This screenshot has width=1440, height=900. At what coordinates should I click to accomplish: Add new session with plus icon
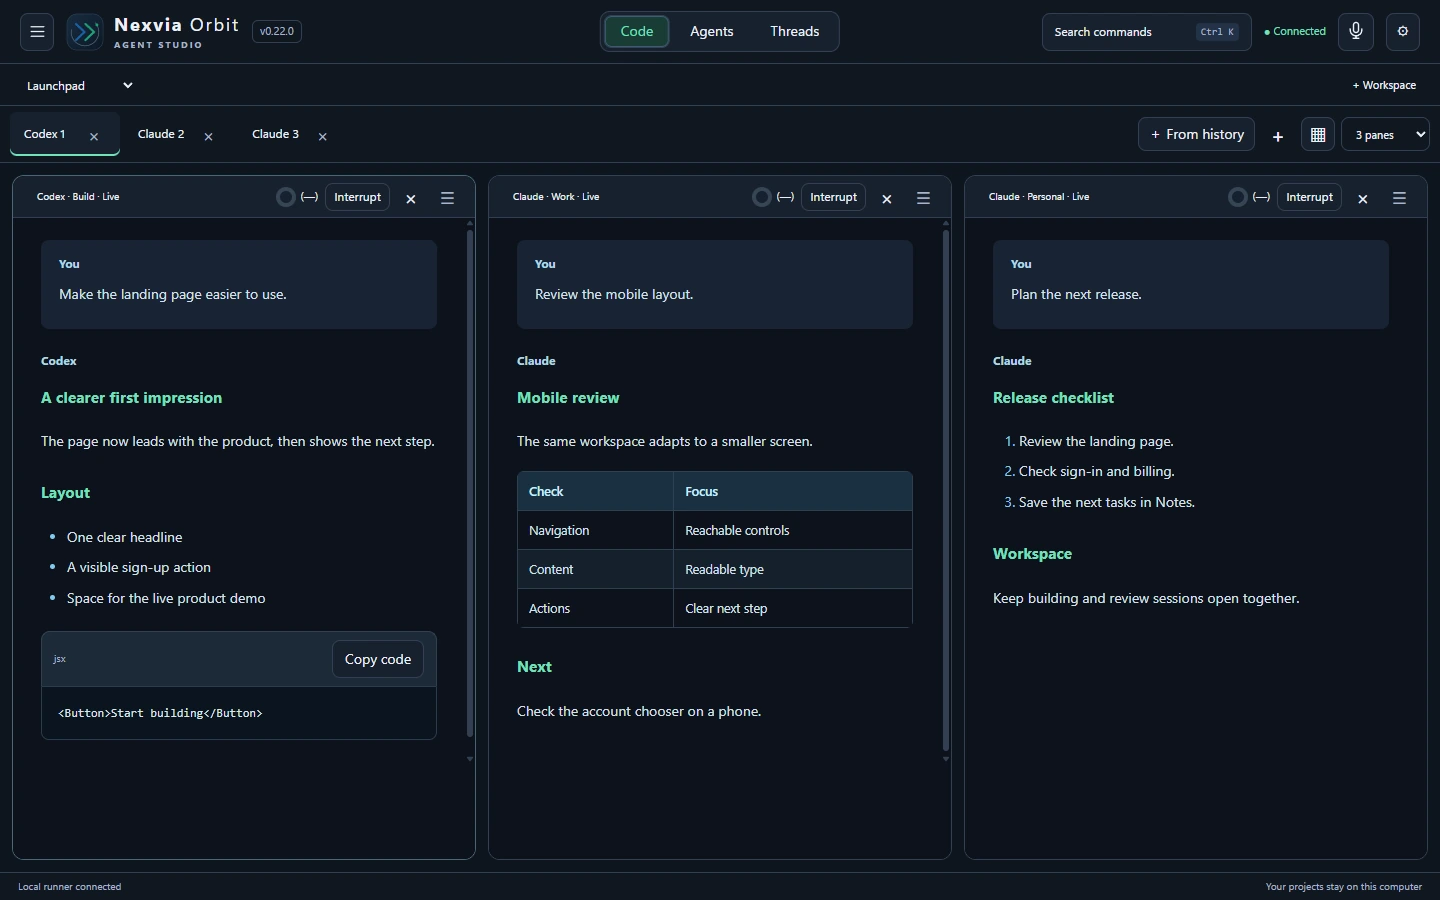click(1277, 136)
